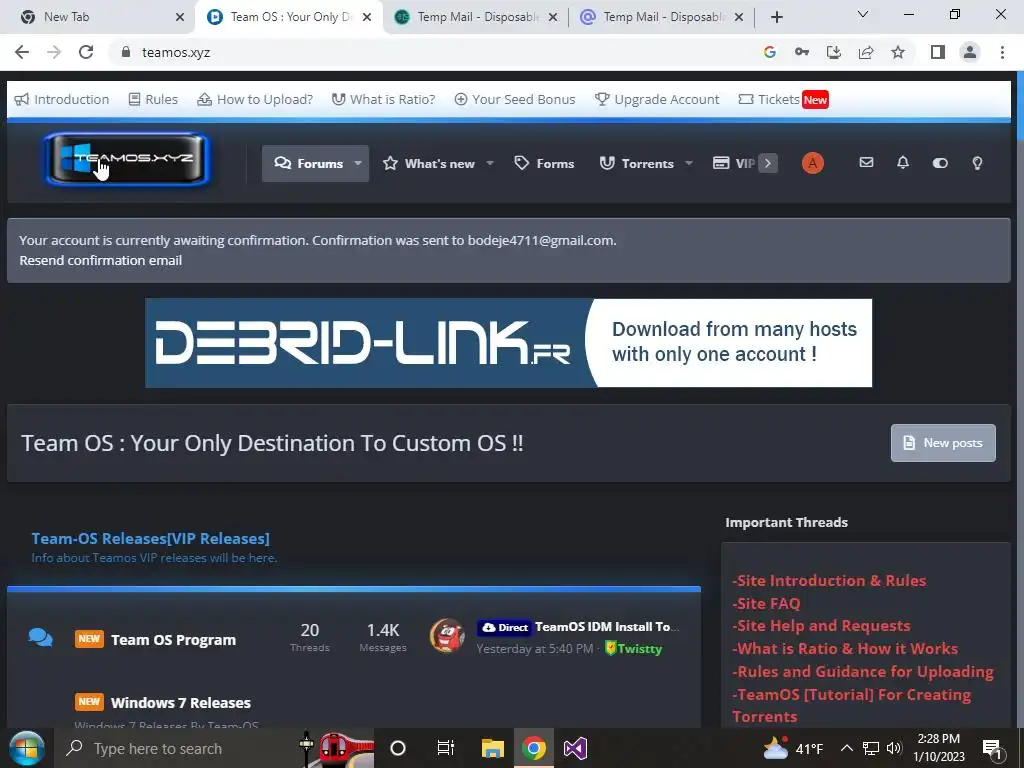Open the What's new nav item
The width and height of the screenshot is (1024, 768).
point(428,163)
